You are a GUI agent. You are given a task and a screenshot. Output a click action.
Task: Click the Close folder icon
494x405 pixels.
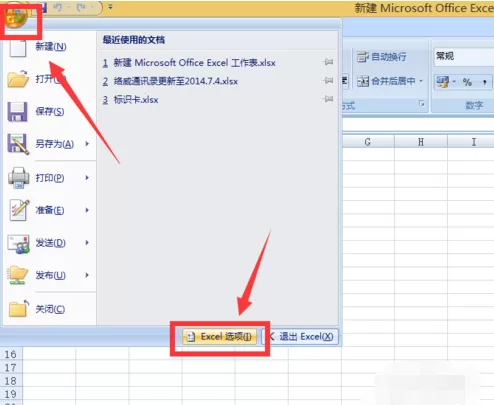[x=18, y=308]
